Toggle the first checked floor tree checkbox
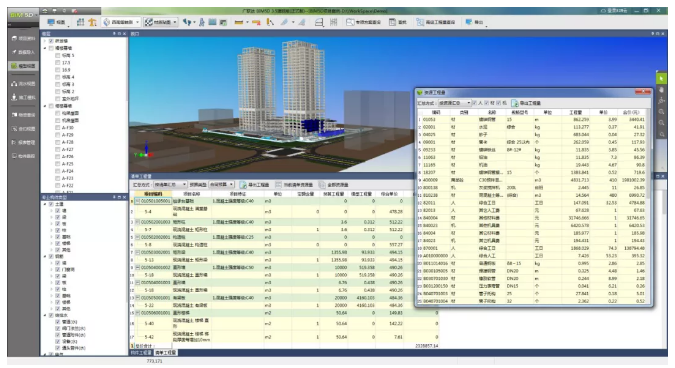The height and width of the screenshot is (368, 675). coord(51,41)
